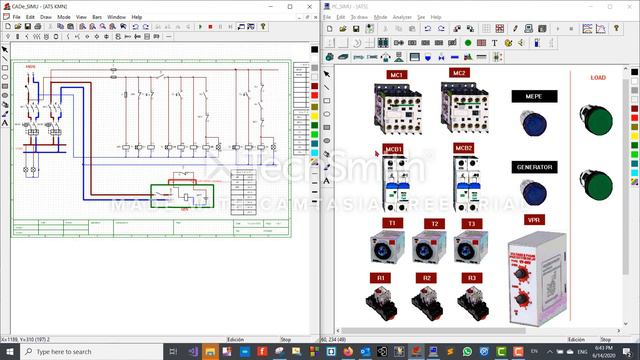Save the CADe_SIMU drawing with the disk icon
The image size is (640, 360).
28,27
